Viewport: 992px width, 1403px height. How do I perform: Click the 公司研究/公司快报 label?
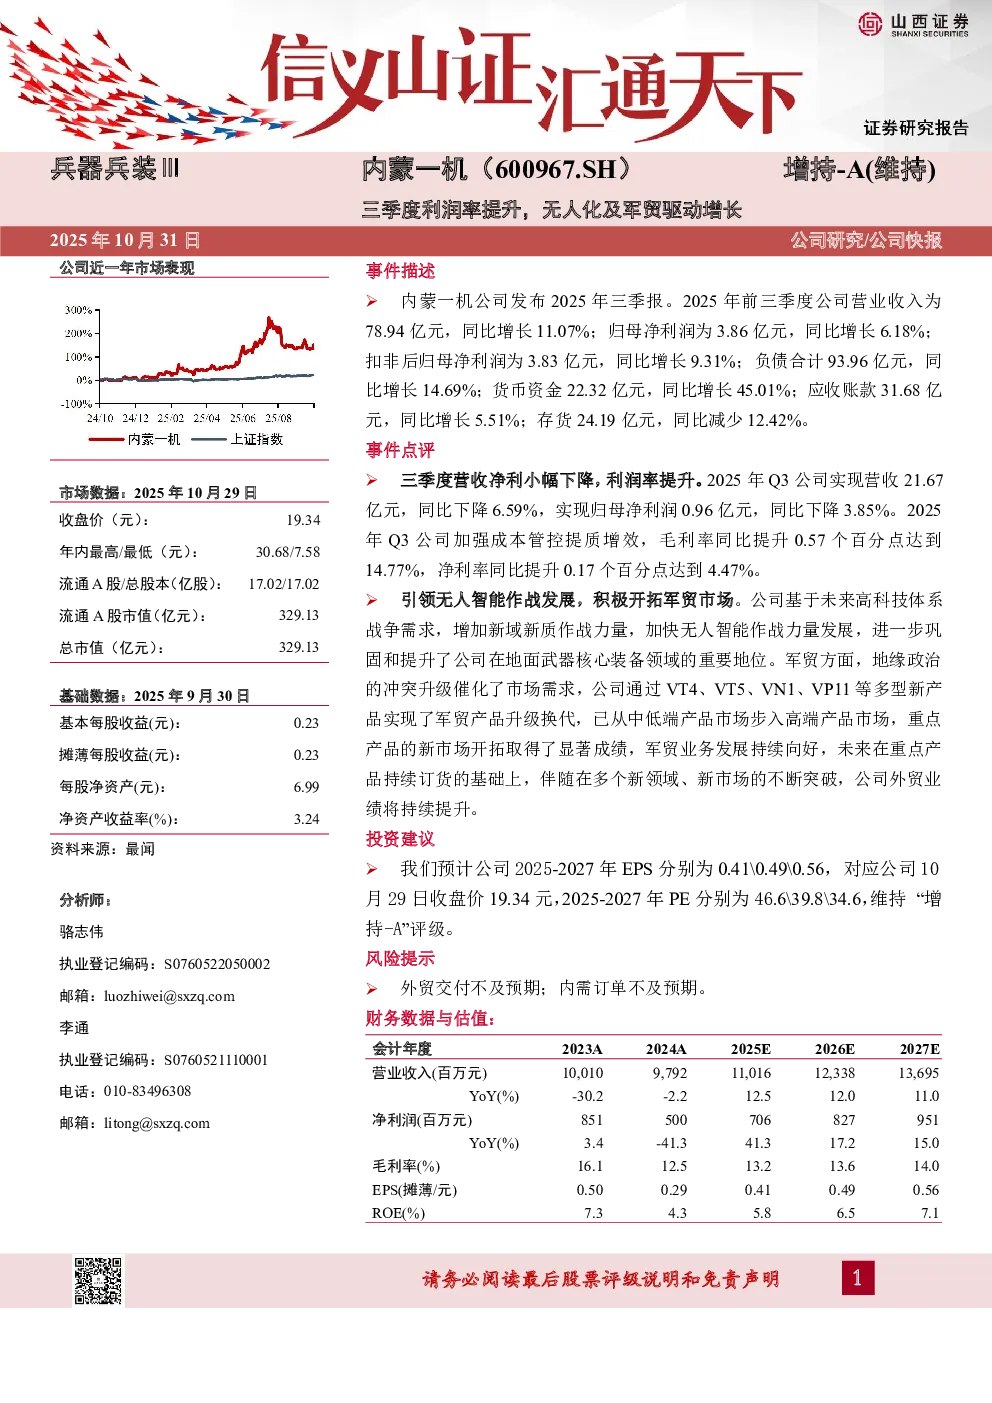[x=866, y=240]
